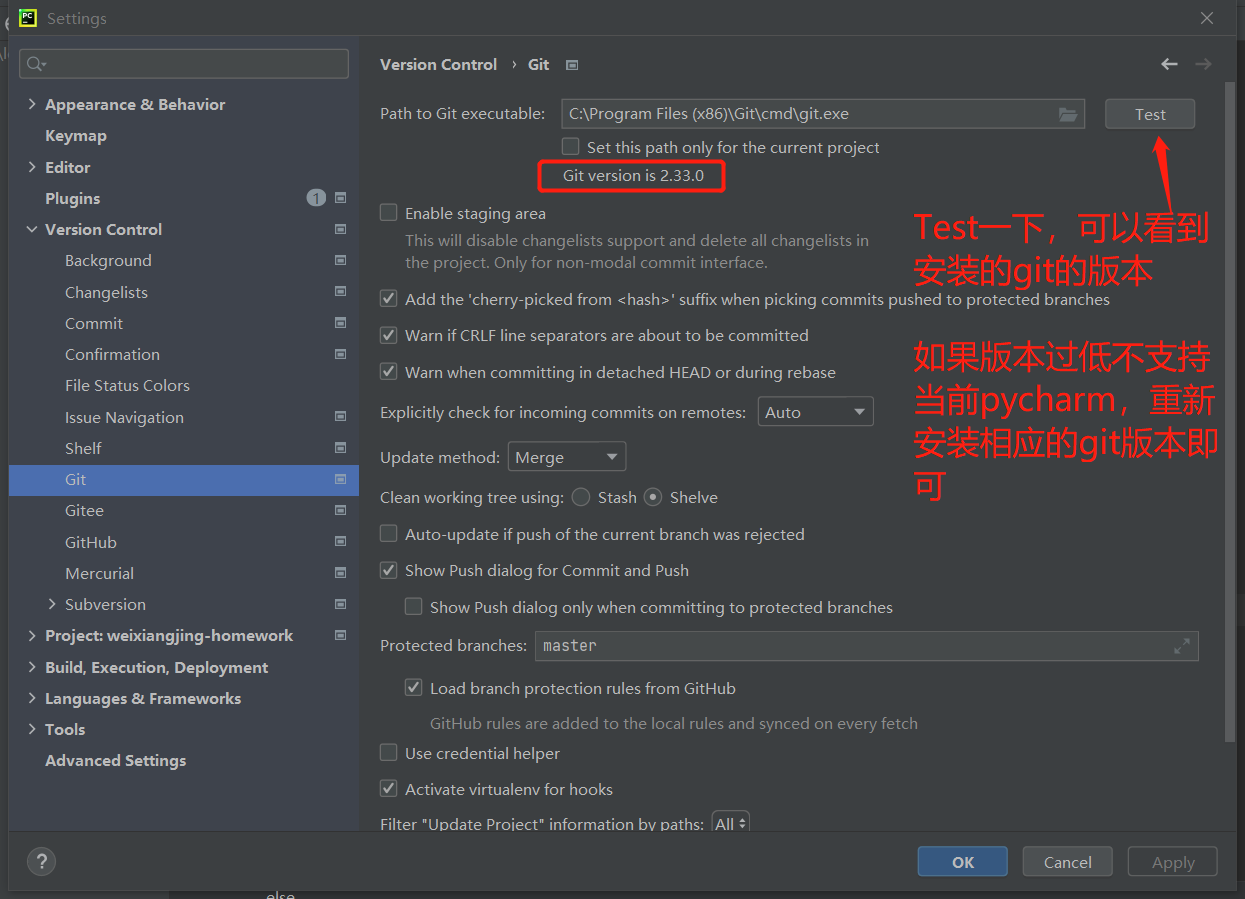Click the search magnifier icon in settings search
This screenshot has width=1245, height=899.
[x=36, y=64]
